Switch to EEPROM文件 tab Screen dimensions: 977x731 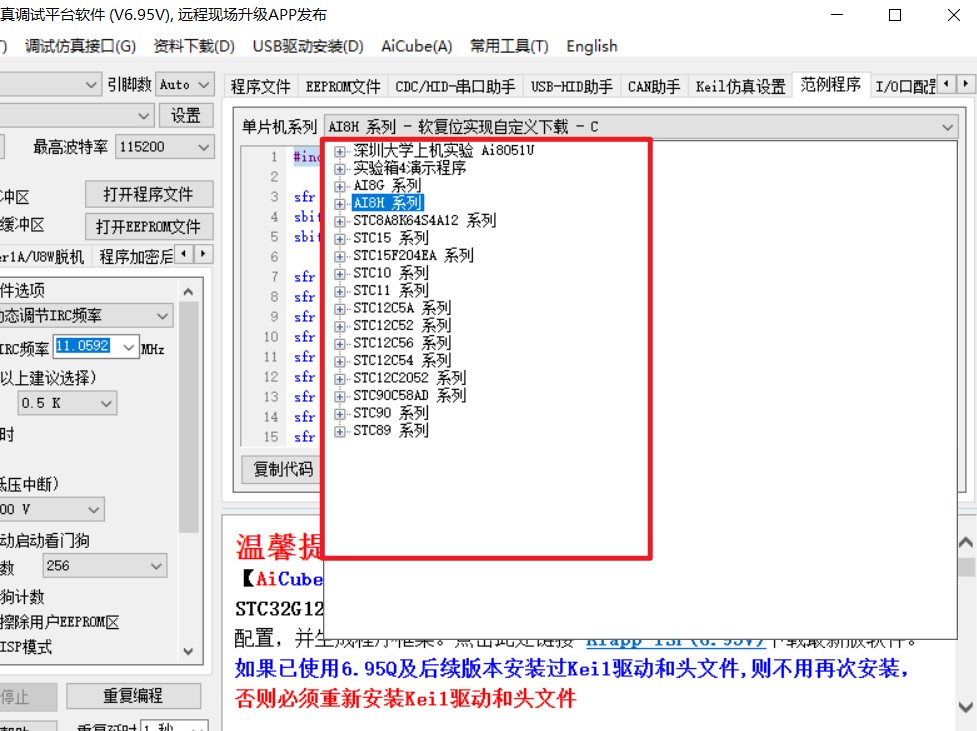343,87
